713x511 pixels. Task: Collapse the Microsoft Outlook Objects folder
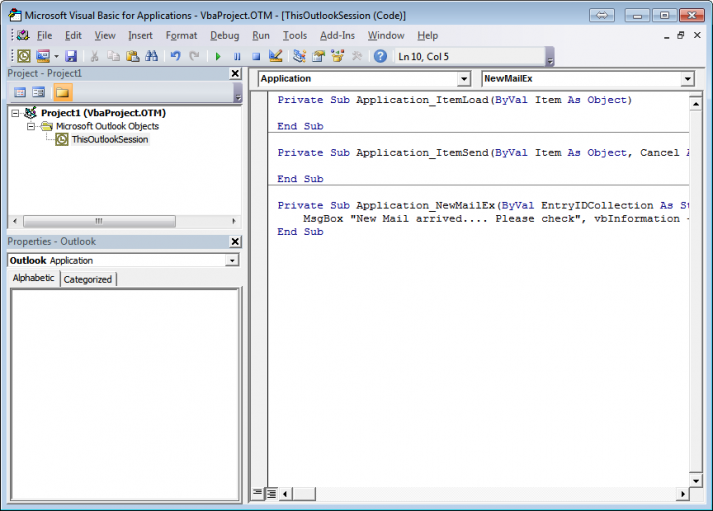click(x=31, y=127)
